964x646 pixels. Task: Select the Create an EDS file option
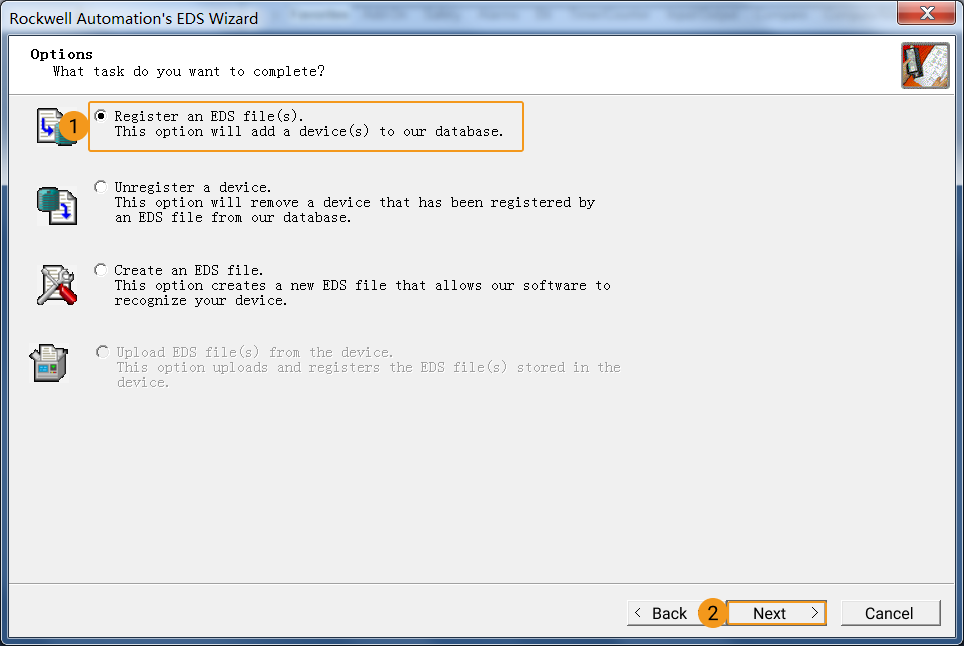coord(100,269)
